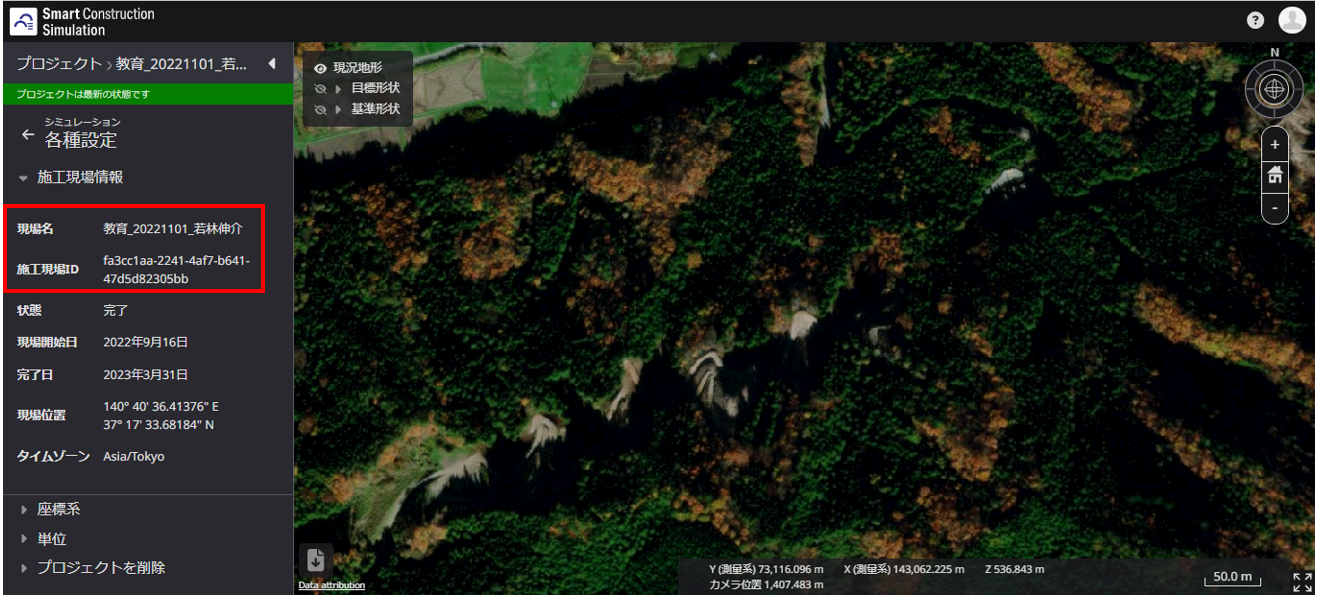Open the Data attribution link

tap(331, 585)
